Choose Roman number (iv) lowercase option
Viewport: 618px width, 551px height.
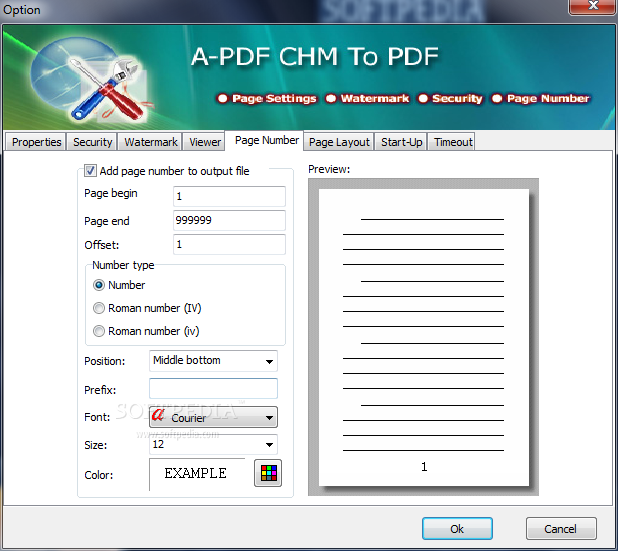tap(99, 331)
